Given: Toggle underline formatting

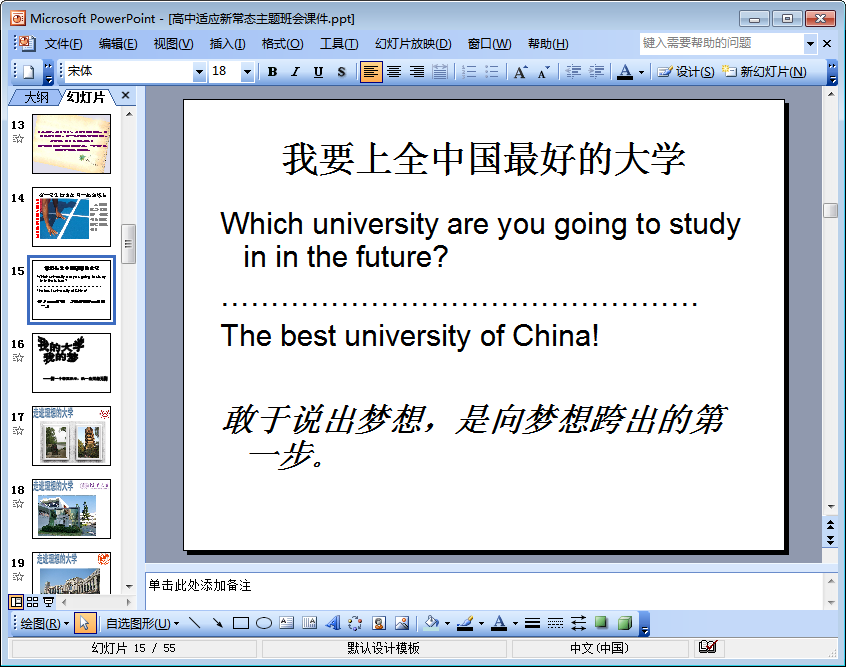Looking at the screenshot, I should 318,72.
